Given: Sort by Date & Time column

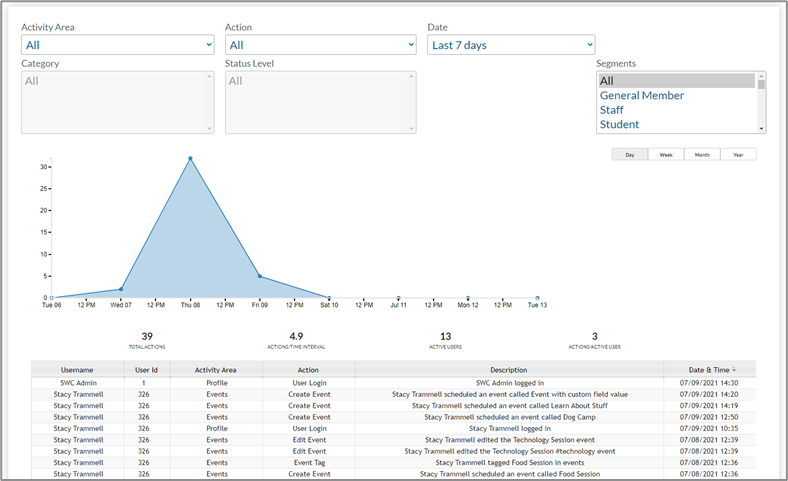Looking at the screenshot, I should coord(710,370).
